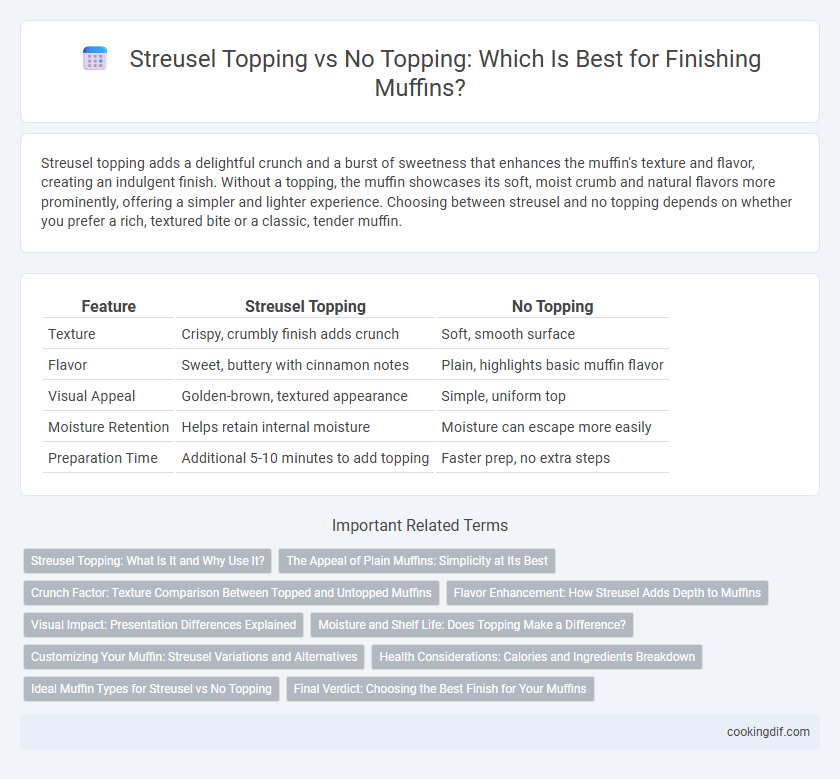Open 'Final Verdict: Choosing the Best Finish' tag
Image resolution: width=840 pixels, height=779 pixels.
[x=440, y=689]
